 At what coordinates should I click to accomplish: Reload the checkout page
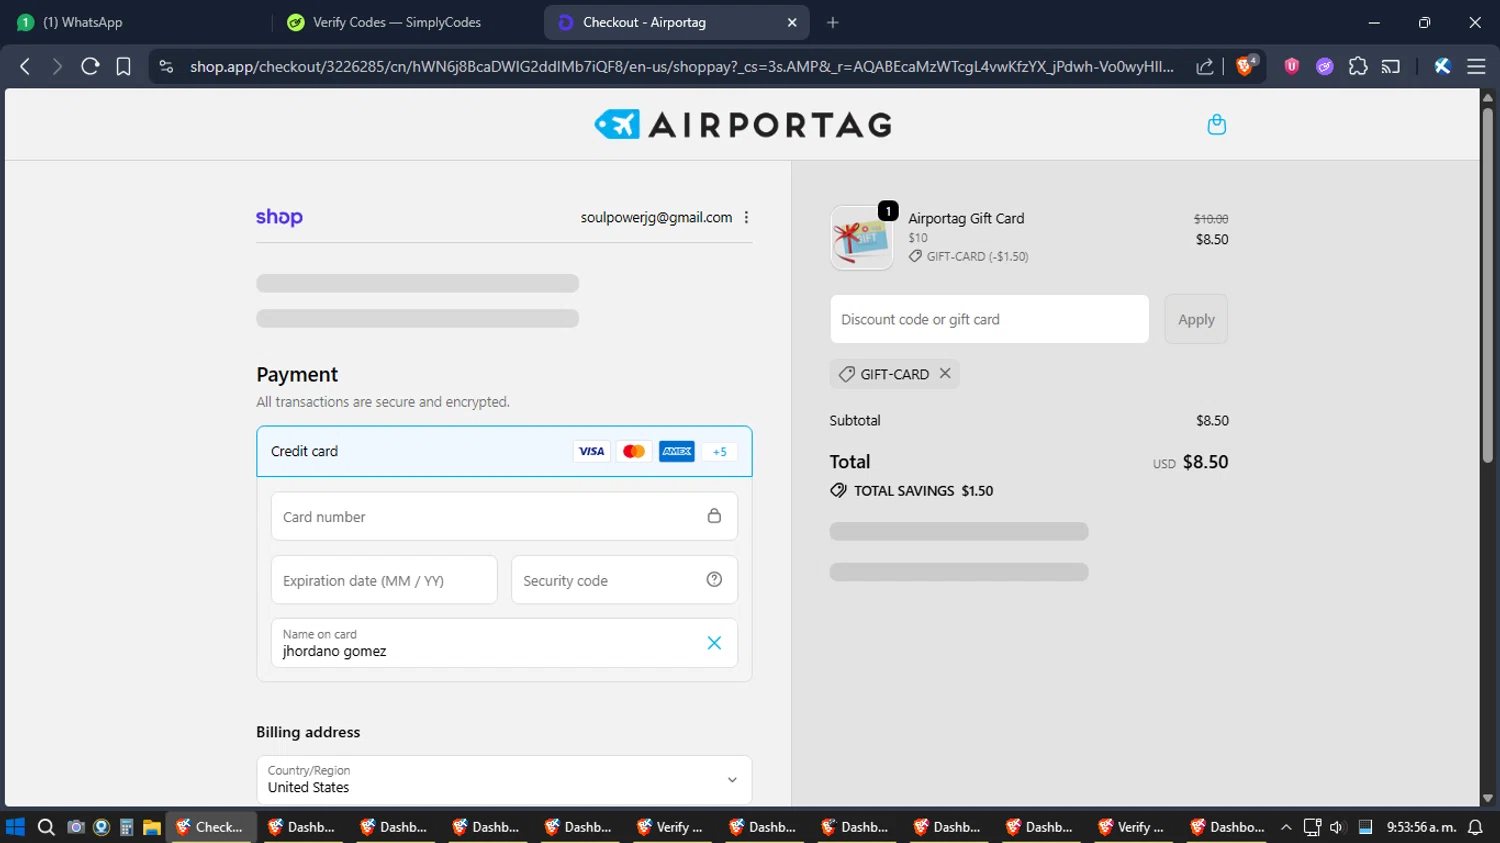pos(90,66)
